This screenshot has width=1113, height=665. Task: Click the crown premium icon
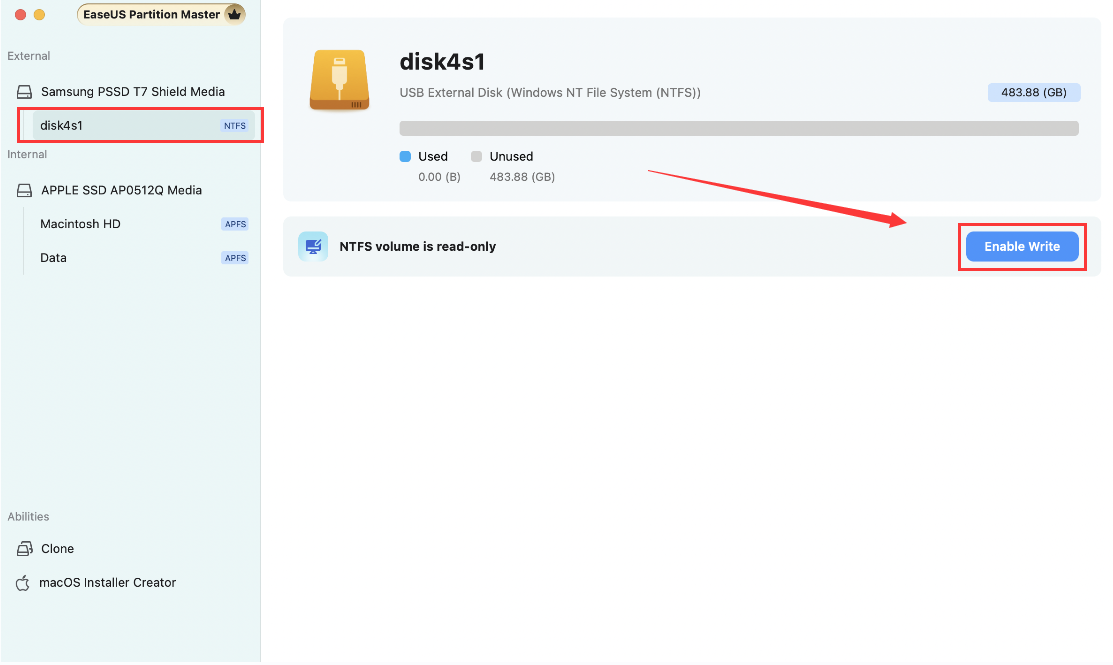click(x=234, y=14)
